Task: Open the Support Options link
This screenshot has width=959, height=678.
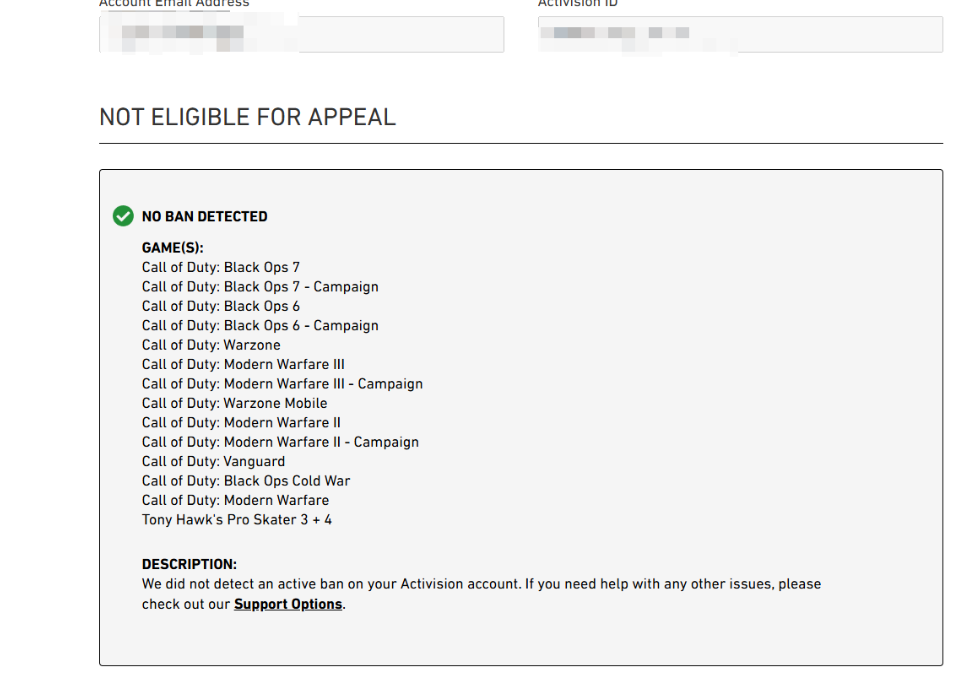Action: coord(288,604)
